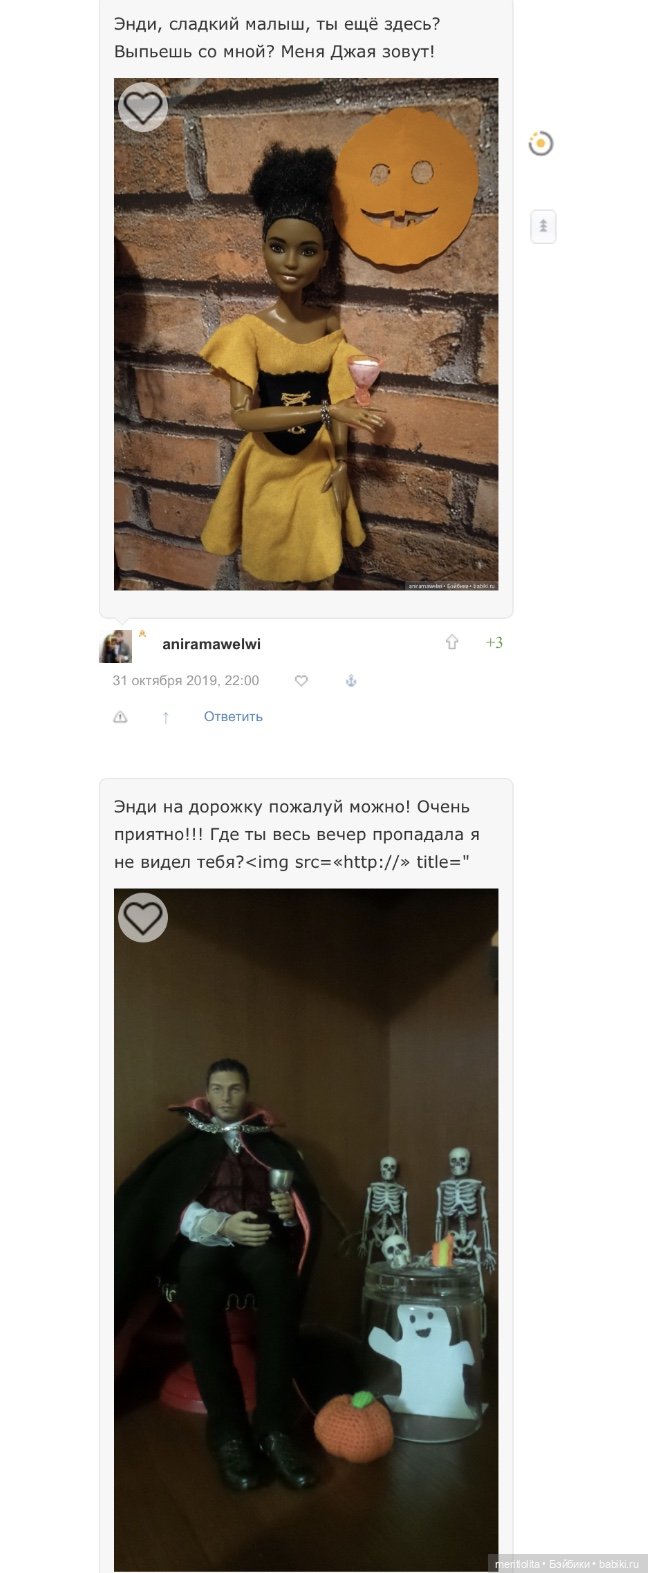Open the yellow-dress doll photo full size

pyautogui.click(x=306, y=334)
